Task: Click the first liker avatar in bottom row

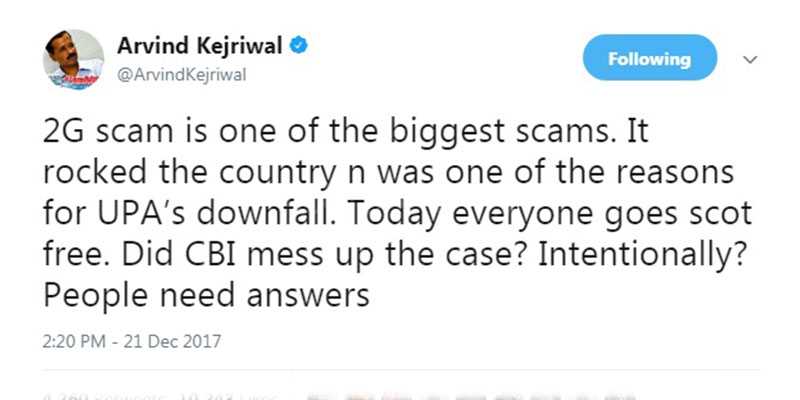Action: coord(319,397)
